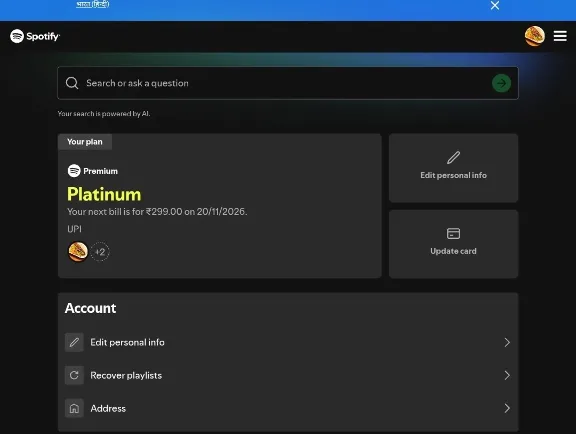This screenshot has height=434, width=576.
Task: Click the Spotify logo
Action: pyautogui.click(x=35, y=36)
